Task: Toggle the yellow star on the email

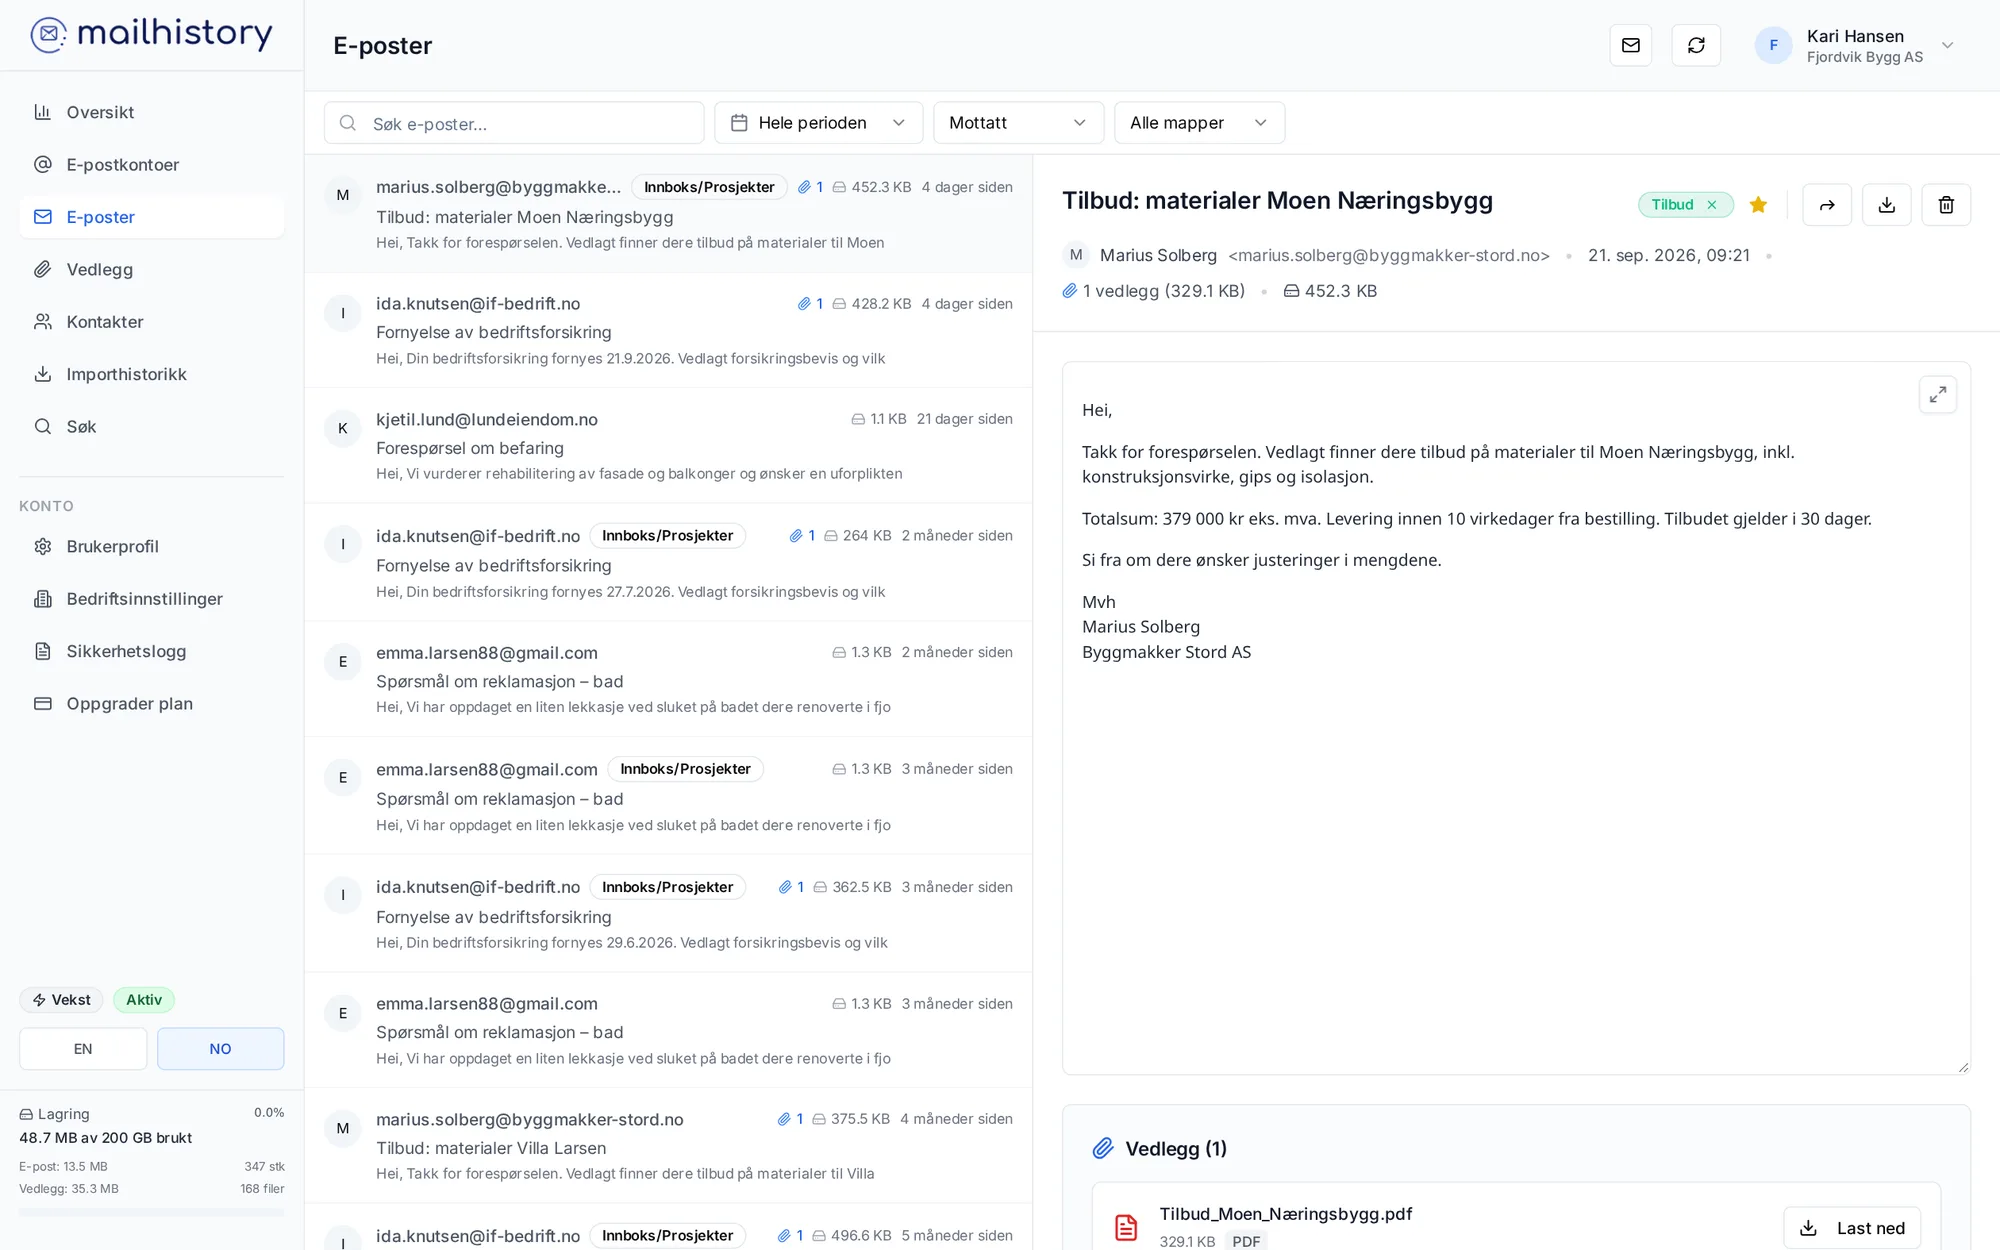Action: (x=1758, y=205)
